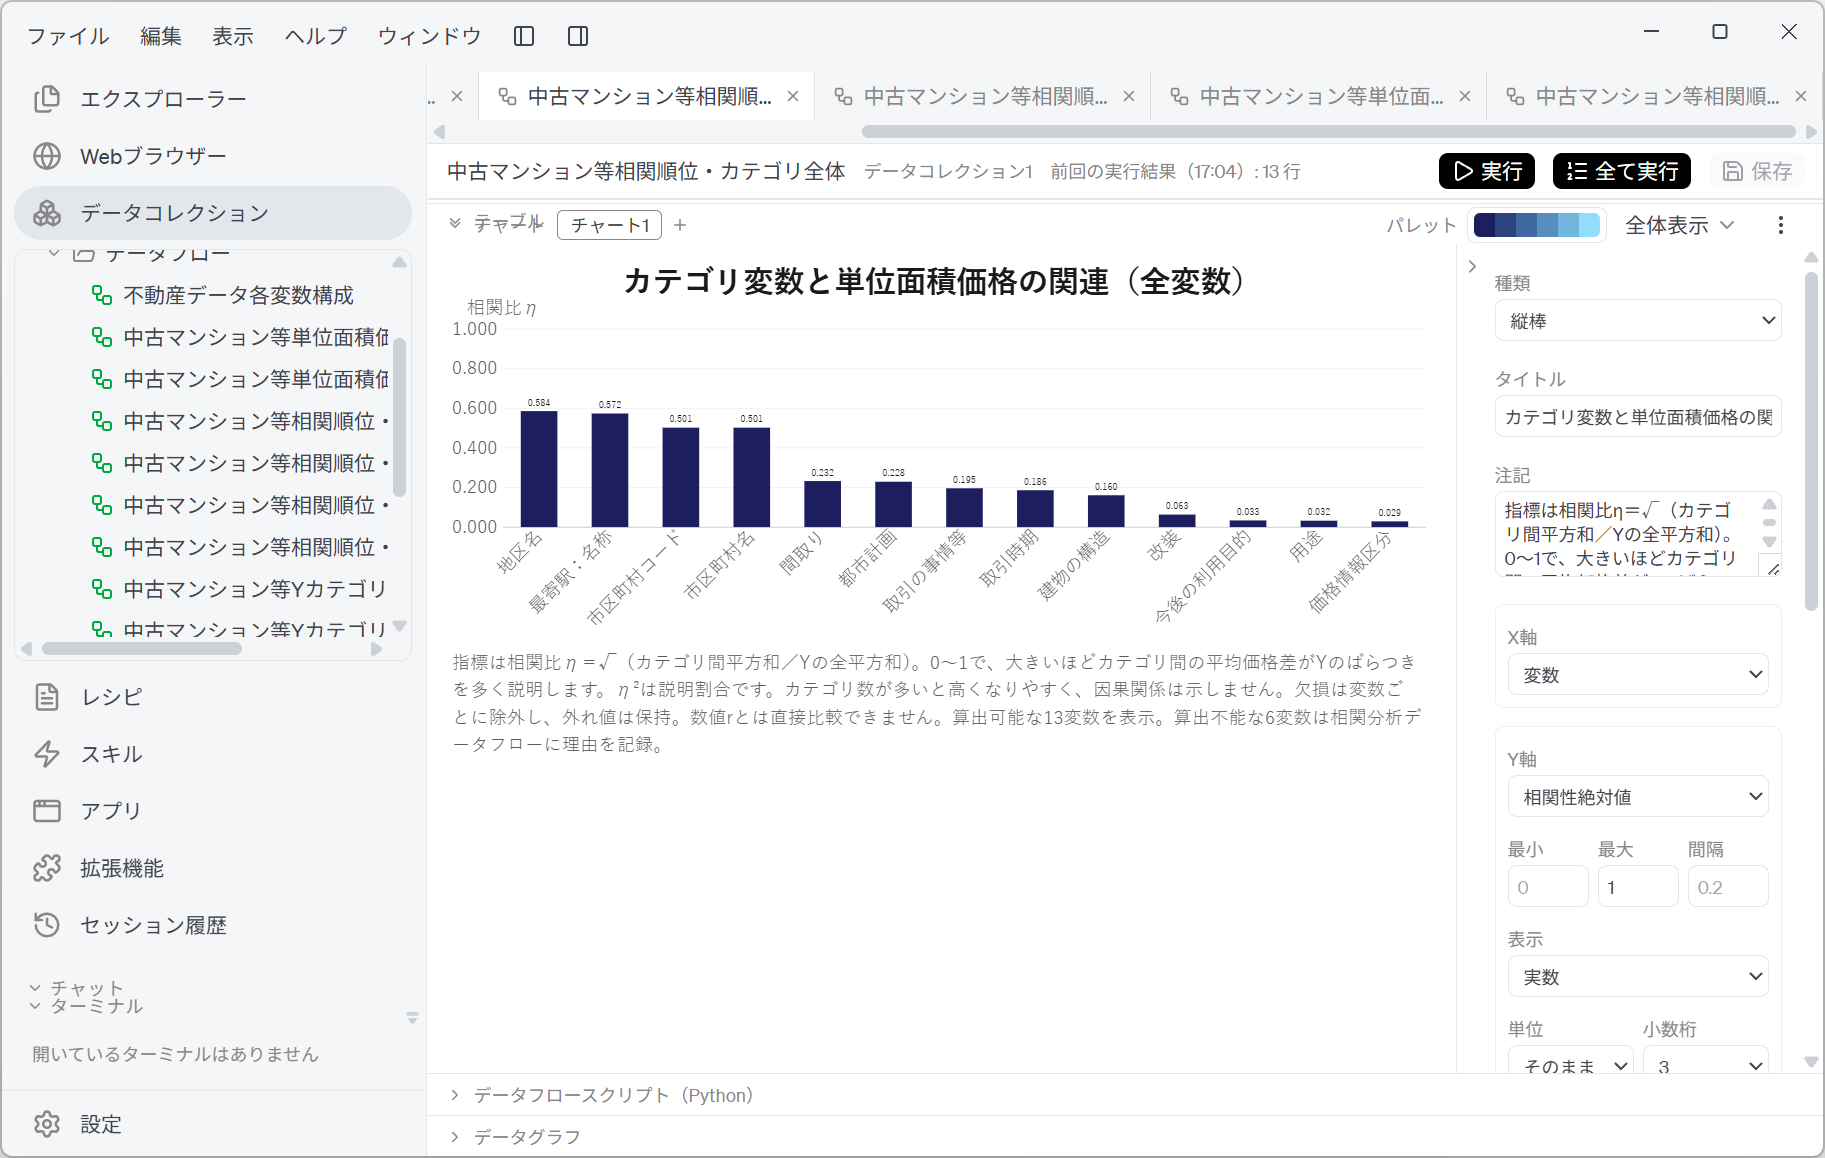Open the アプリ sidebar icon

point(47,811)
